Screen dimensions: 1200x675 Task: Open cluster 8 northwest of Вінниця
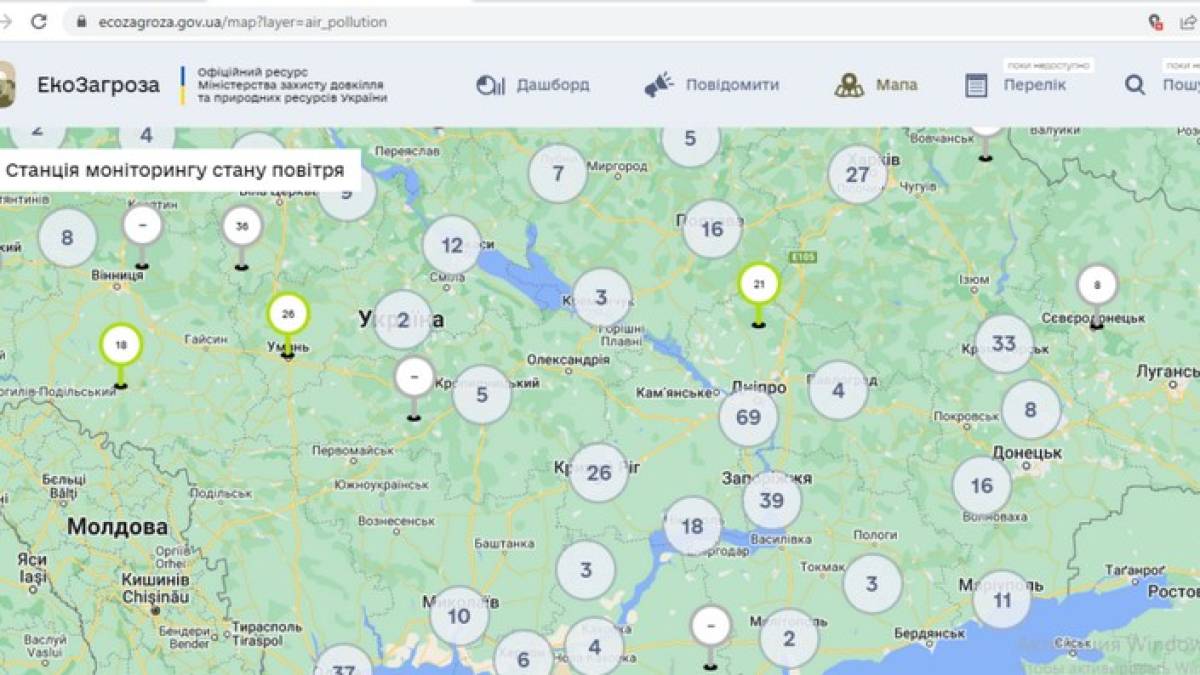(x=67, y=238)
